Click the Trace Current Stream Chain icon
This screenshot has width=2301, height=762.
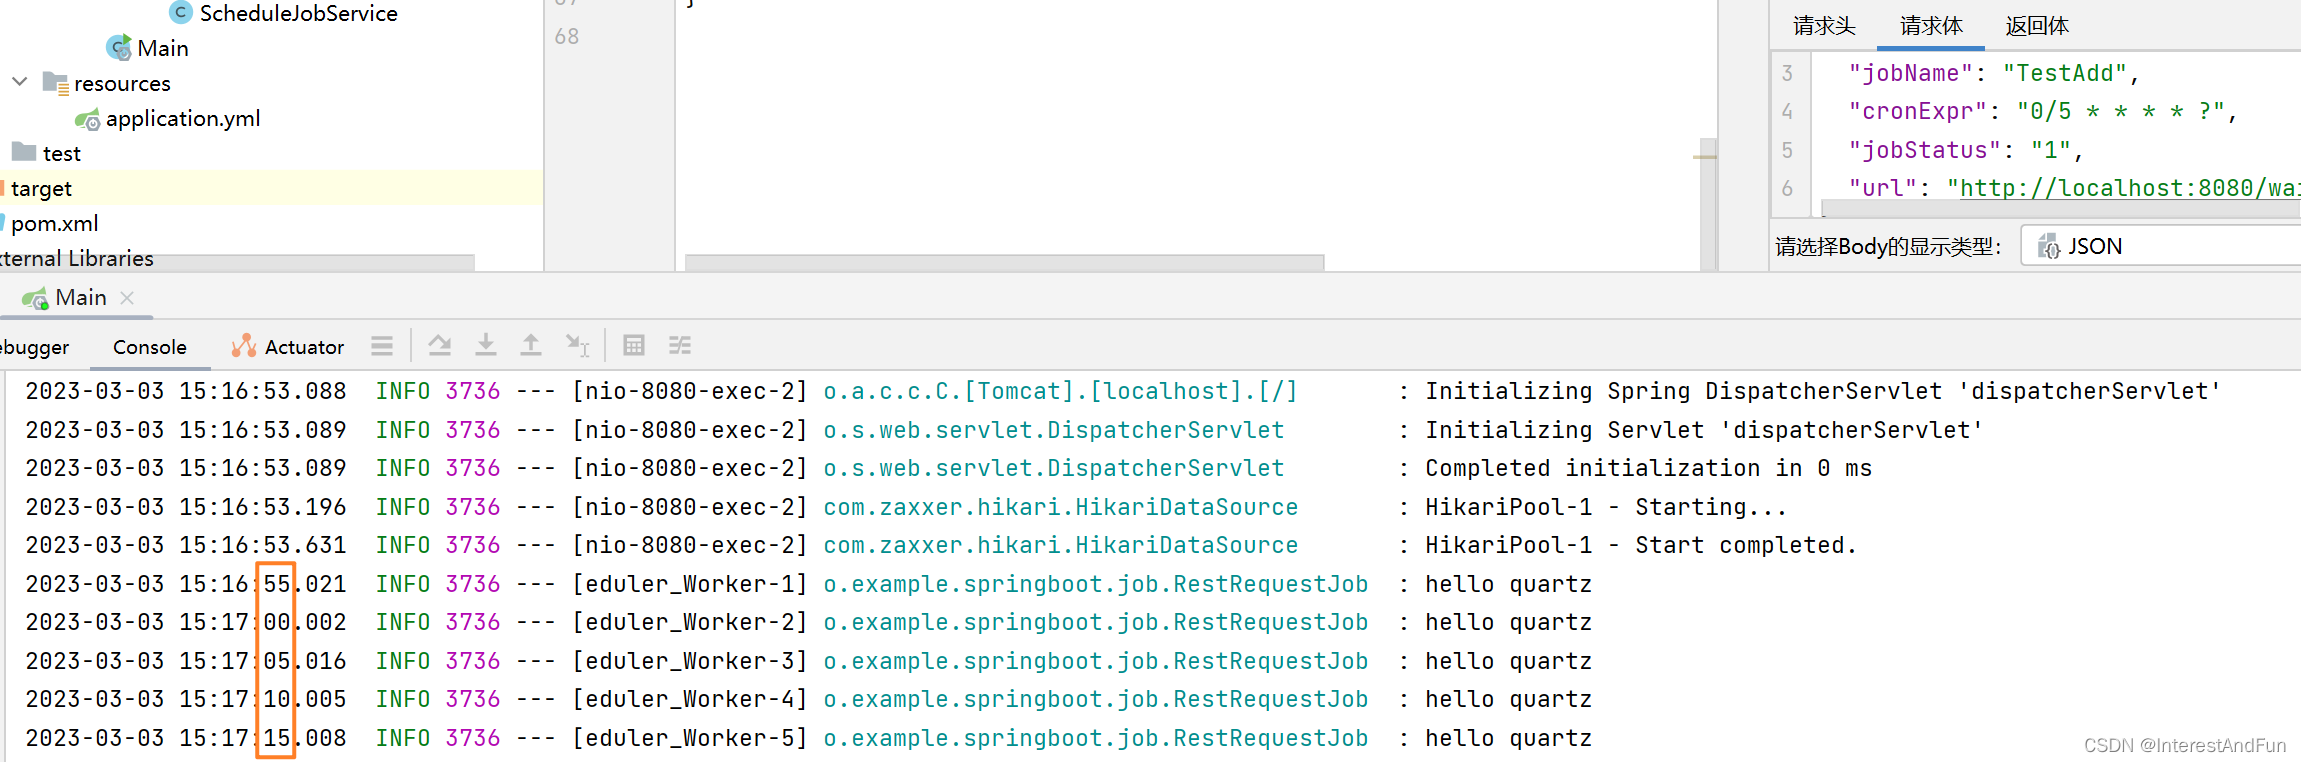click(680, 345)
